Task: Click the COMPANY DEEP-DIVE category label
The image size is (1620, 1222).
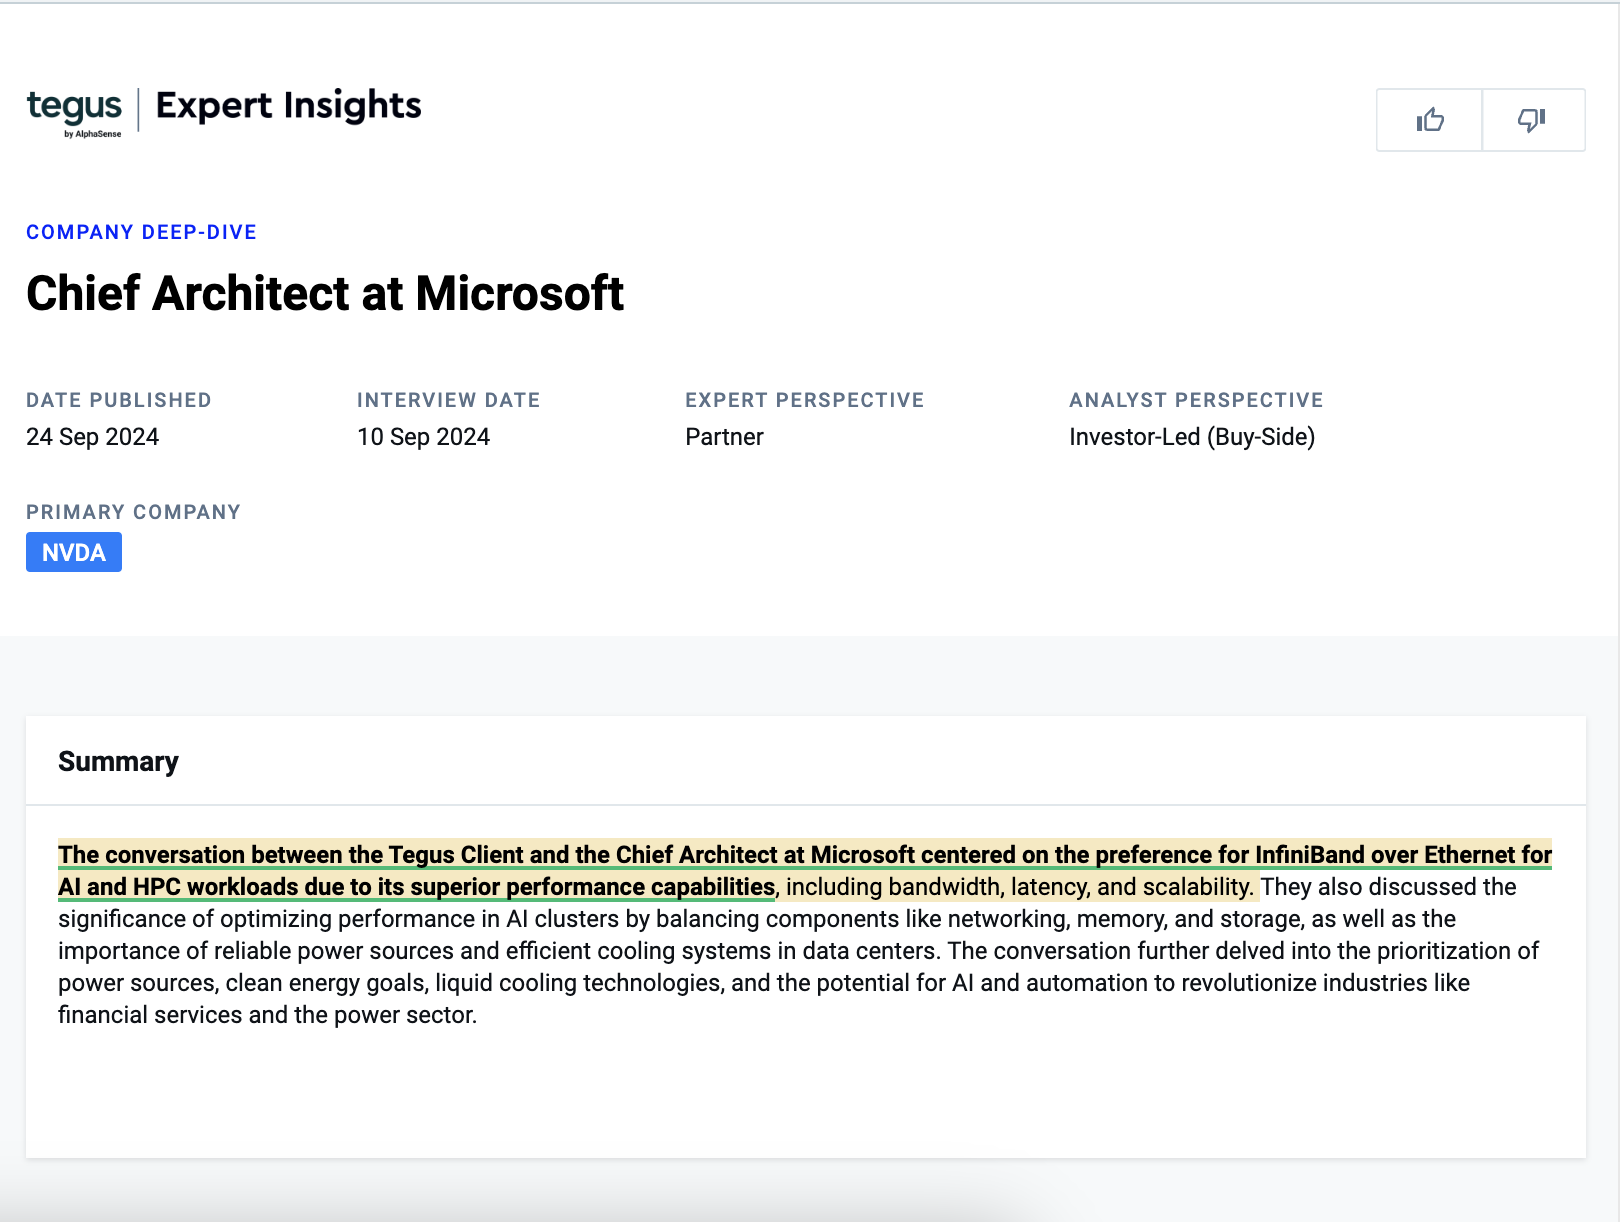Action: coord(141,232)
